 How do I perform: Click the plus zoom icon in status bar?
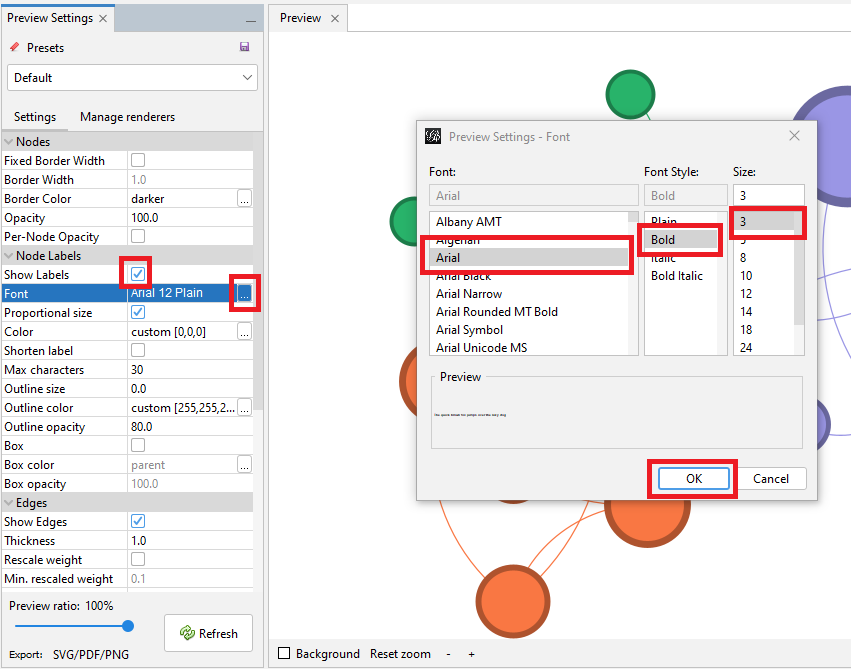pos(471,653)
